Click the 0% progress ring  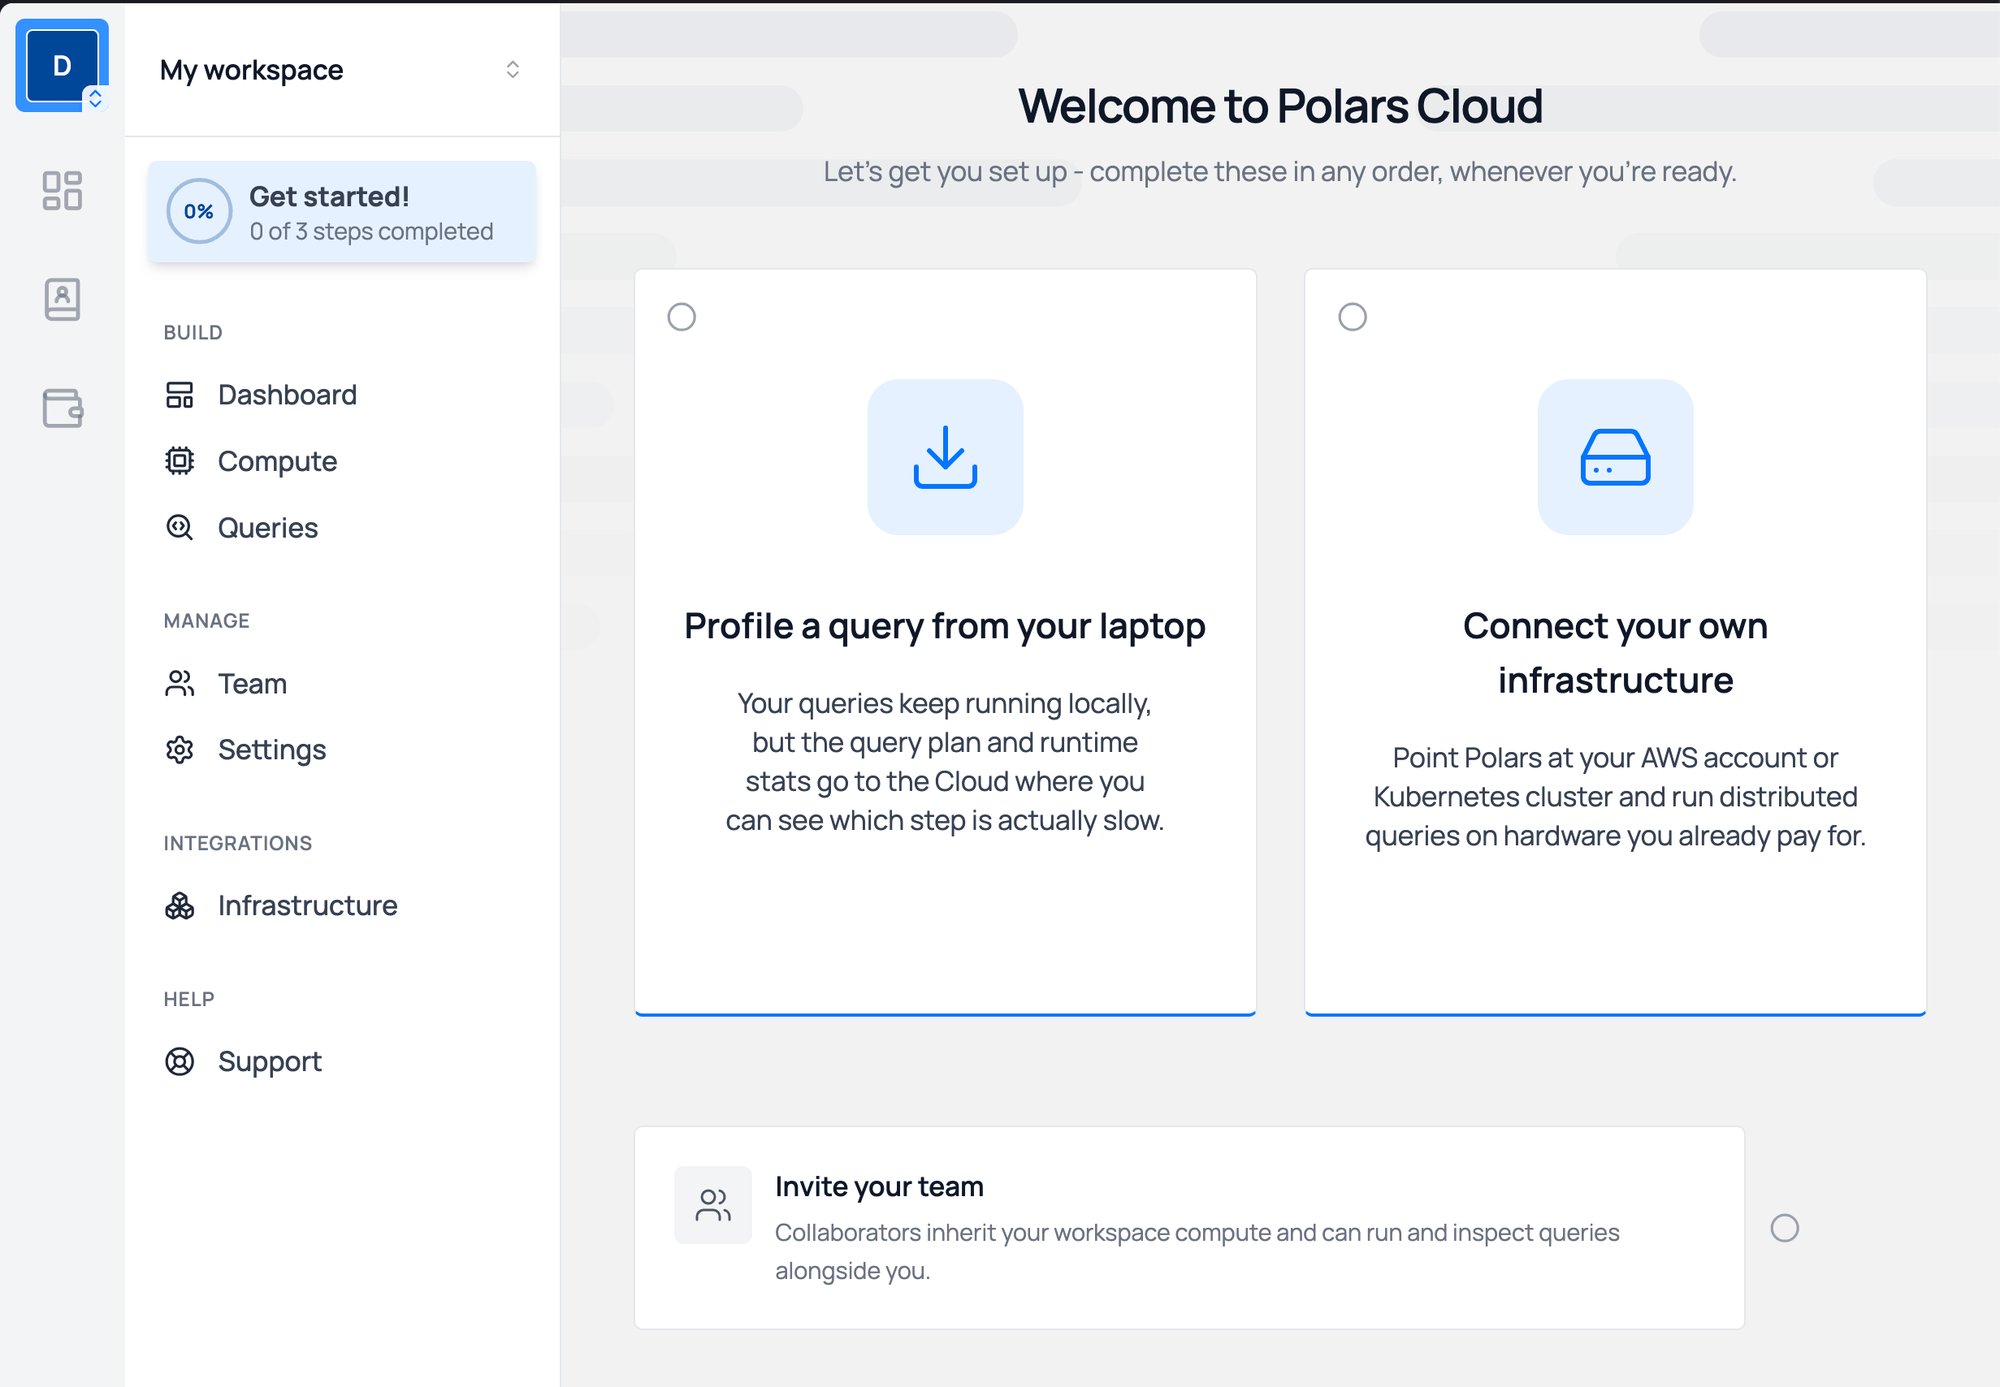[199, 211]
